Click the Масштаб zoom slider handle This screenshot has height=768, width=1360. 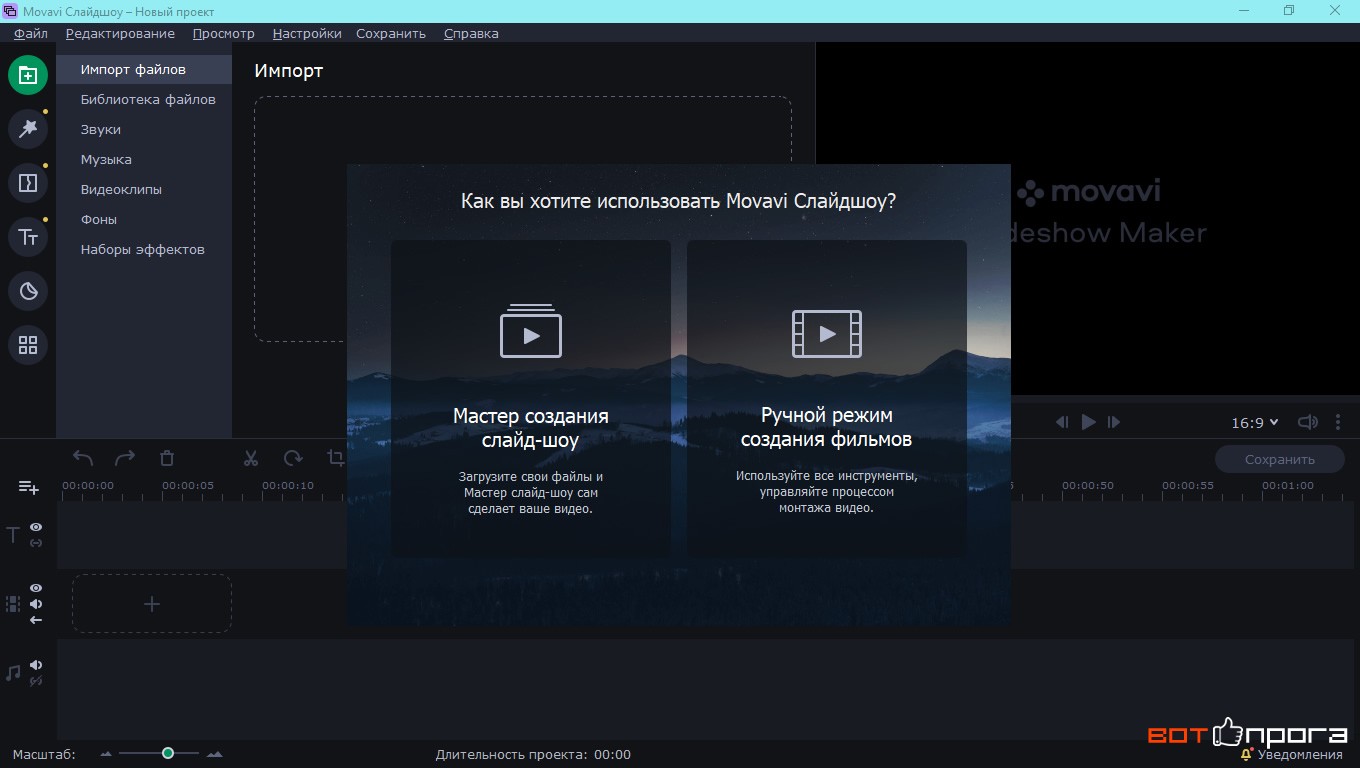tap(168, 753)
